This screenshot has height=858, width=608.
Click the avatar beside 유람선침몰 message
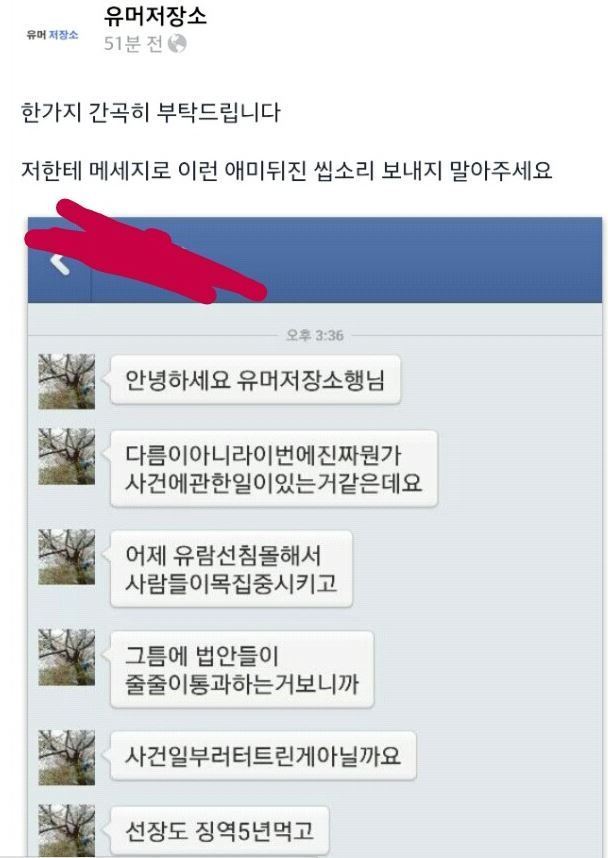67,557
